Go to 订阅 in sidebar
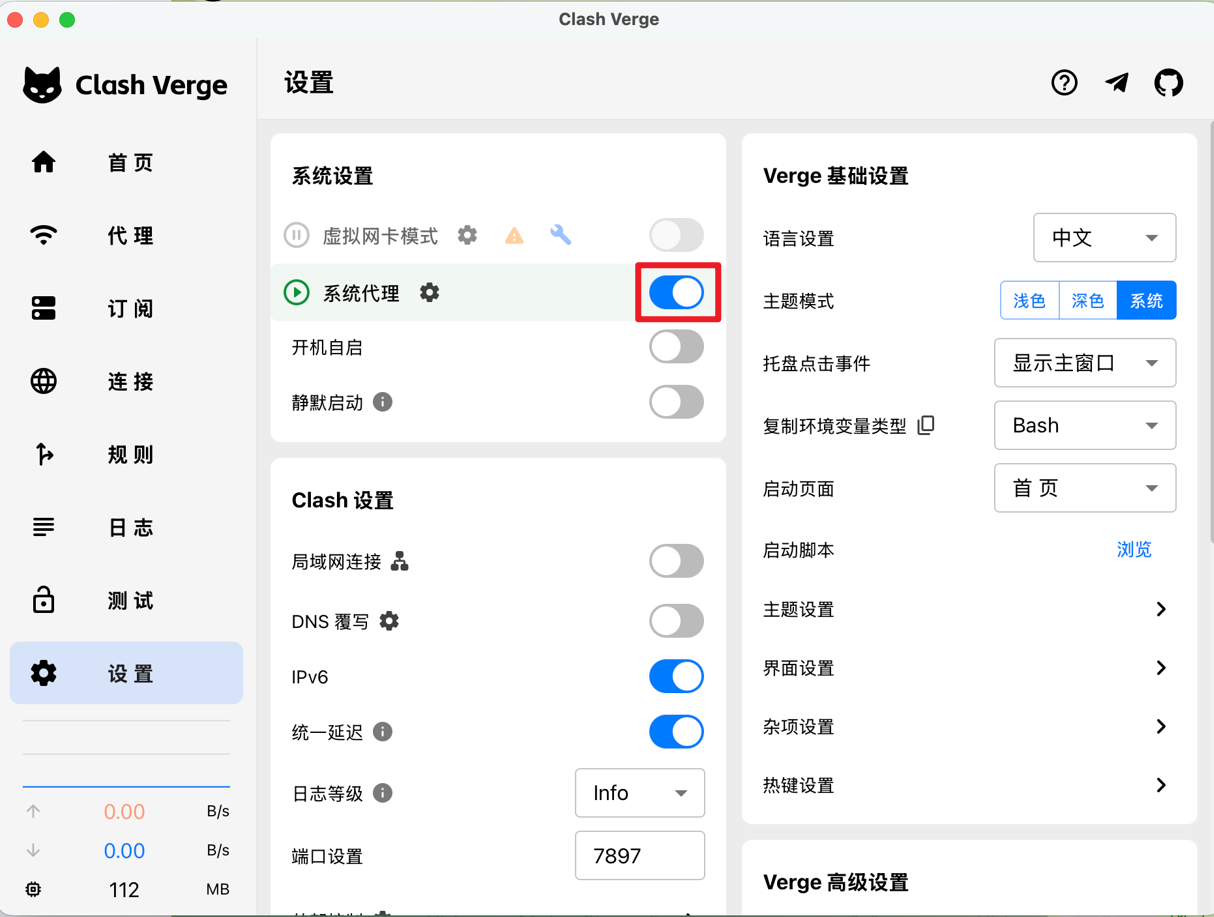This screenshot has width=1214, height=917. (126, 308)
